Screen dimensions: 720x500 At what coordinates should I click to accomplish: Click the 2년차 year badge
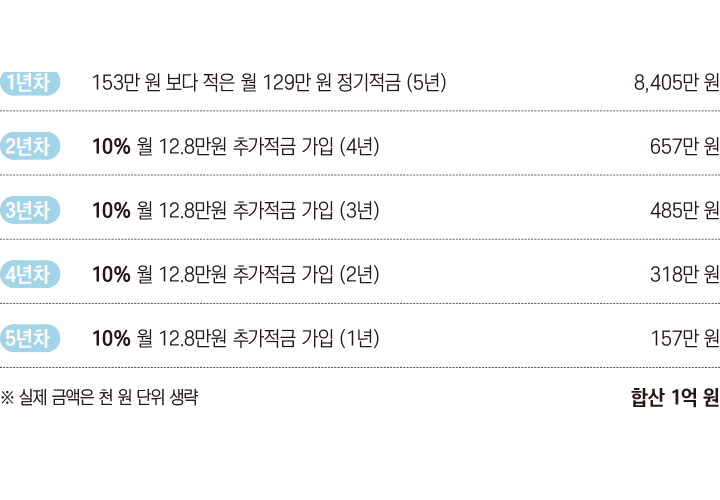[x=31, y=146]
